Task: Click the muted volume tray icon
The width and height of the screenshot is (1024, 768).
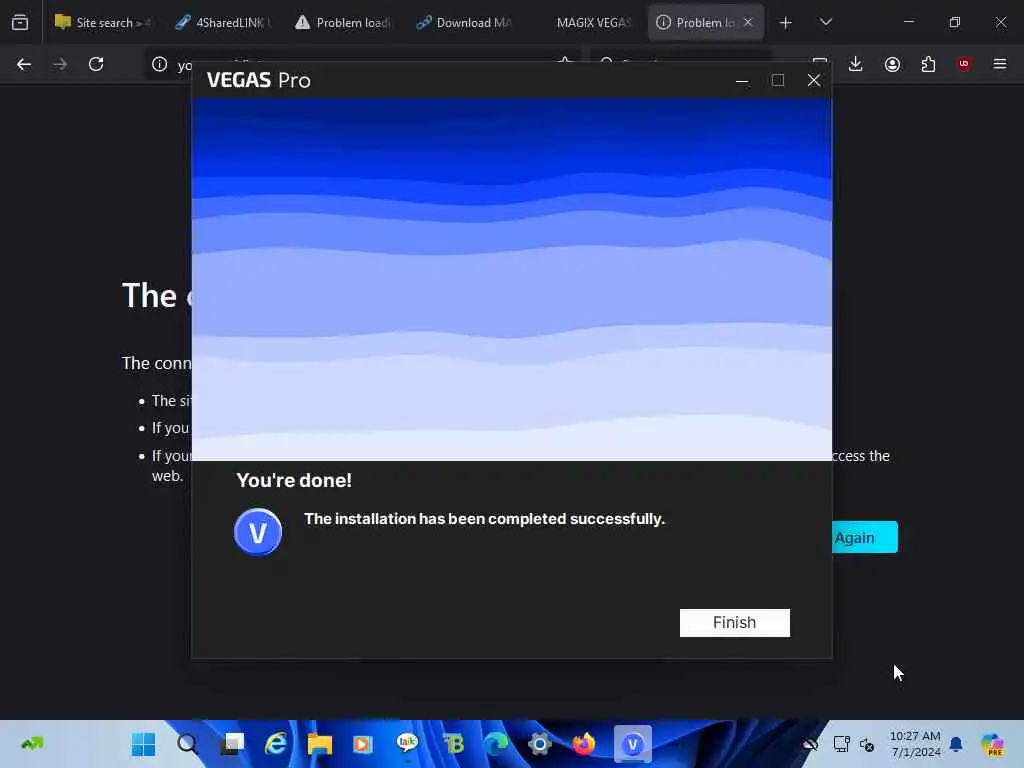Action: point(867,744)
